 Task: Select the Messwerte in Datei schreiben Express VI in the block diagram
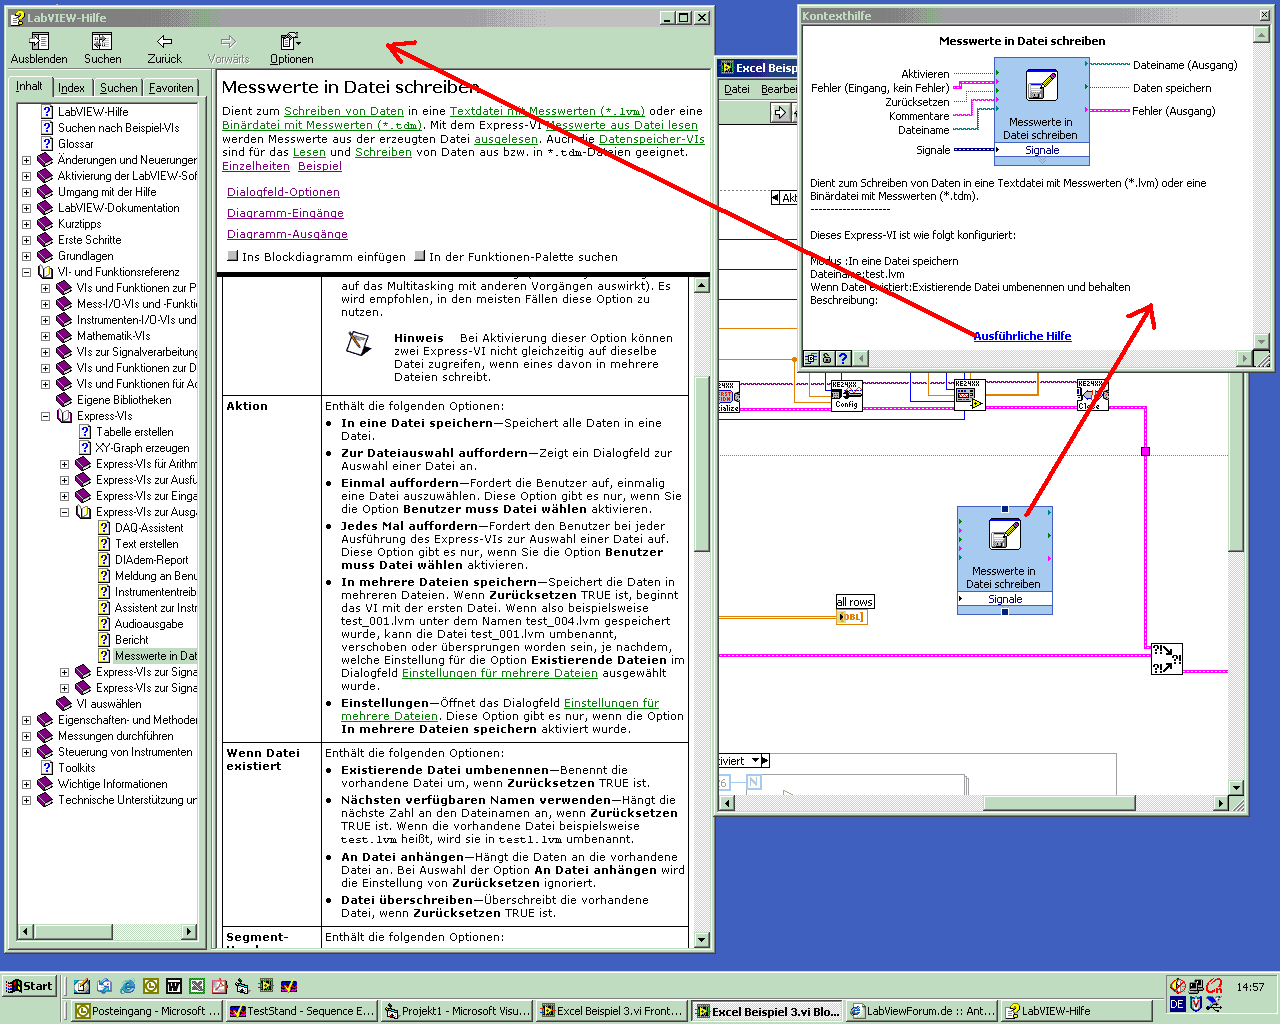[x=1004, y=560]
